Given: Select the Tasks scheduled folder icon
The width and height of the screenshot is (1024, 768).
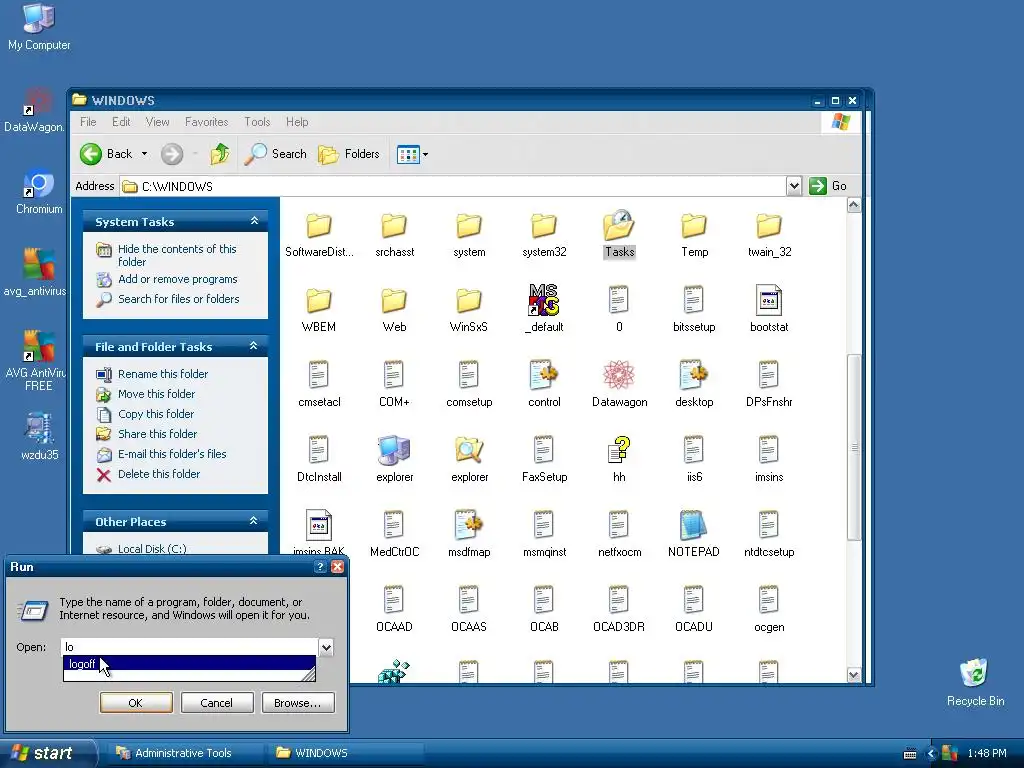Looking at the screenshot, I should point(618,225).
